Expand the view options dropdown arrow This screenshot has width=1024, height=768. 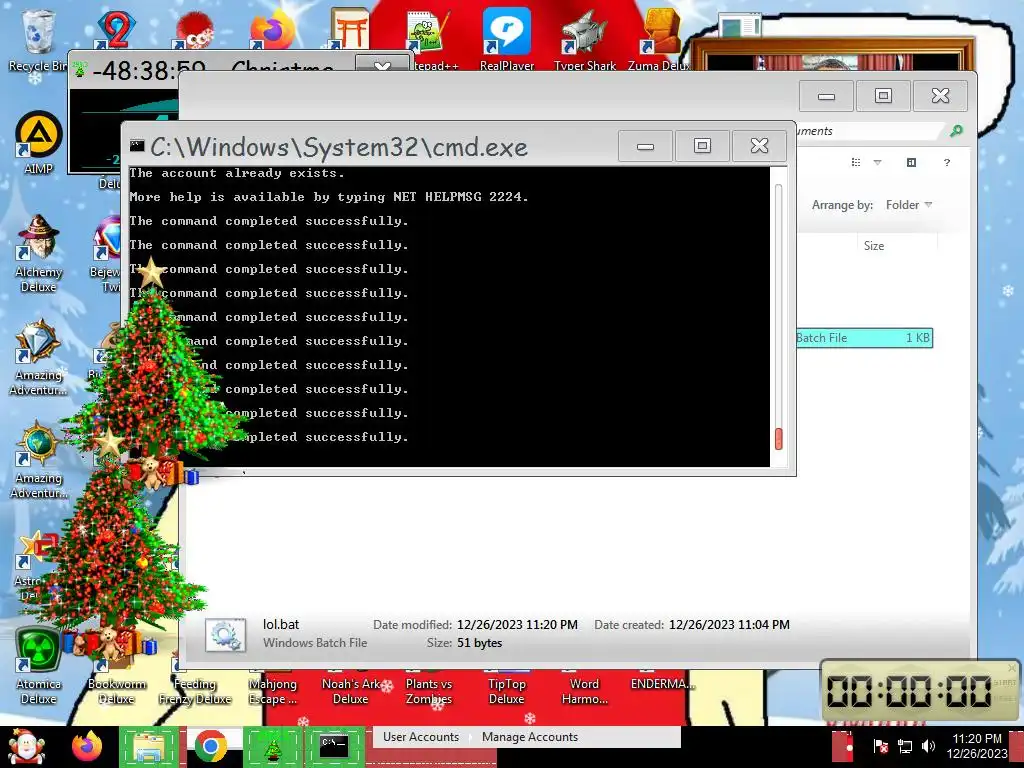[x=878, y=163]
